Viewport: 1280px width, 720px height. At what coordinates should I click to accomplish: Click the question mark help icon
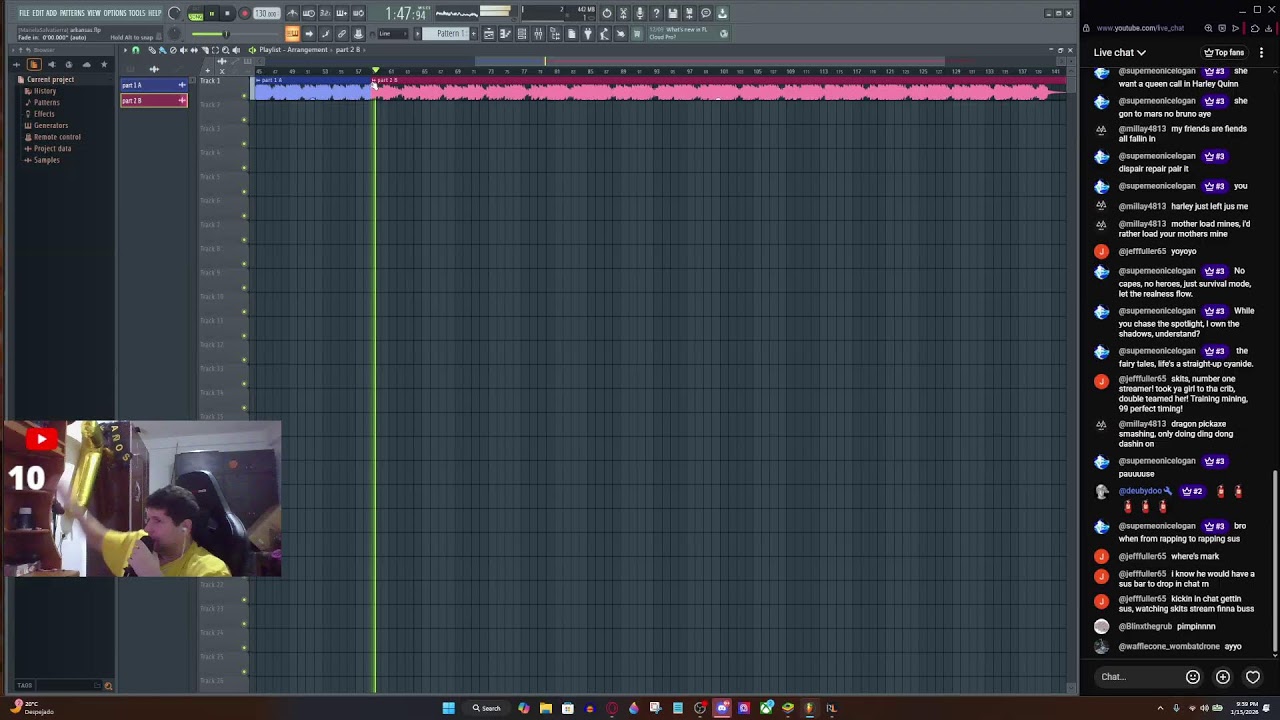[656, 13]
